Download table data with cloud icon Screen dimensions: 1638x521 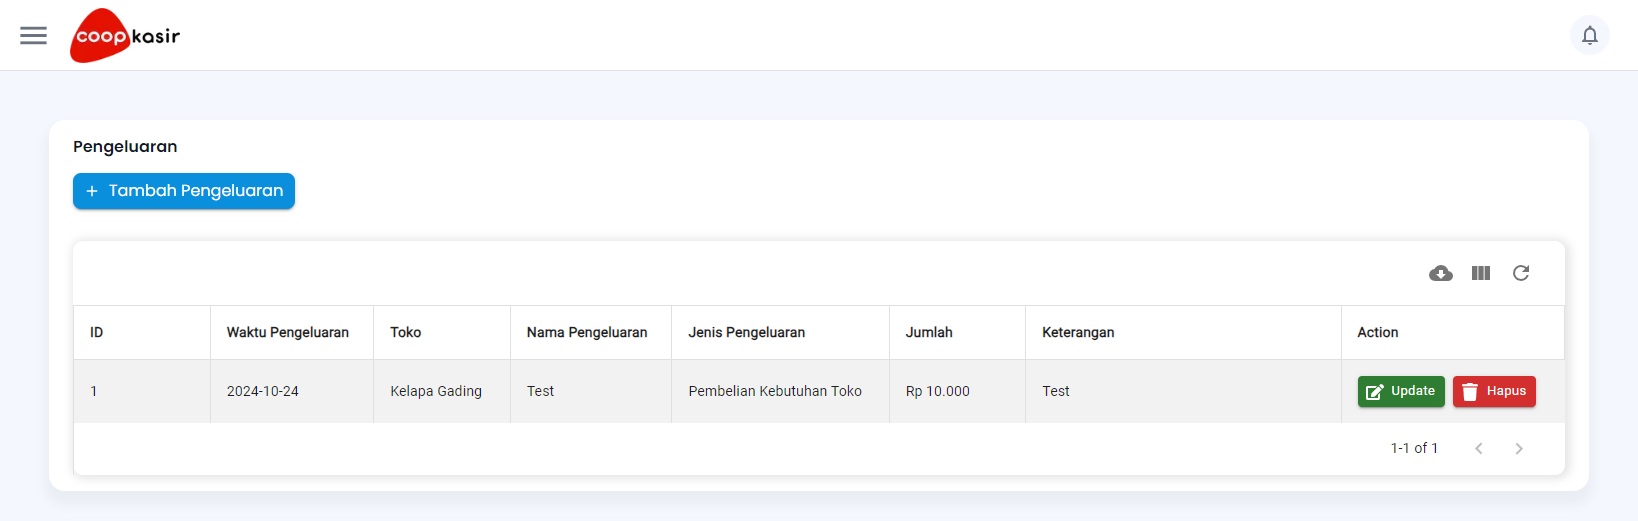tap(1440, 273)
